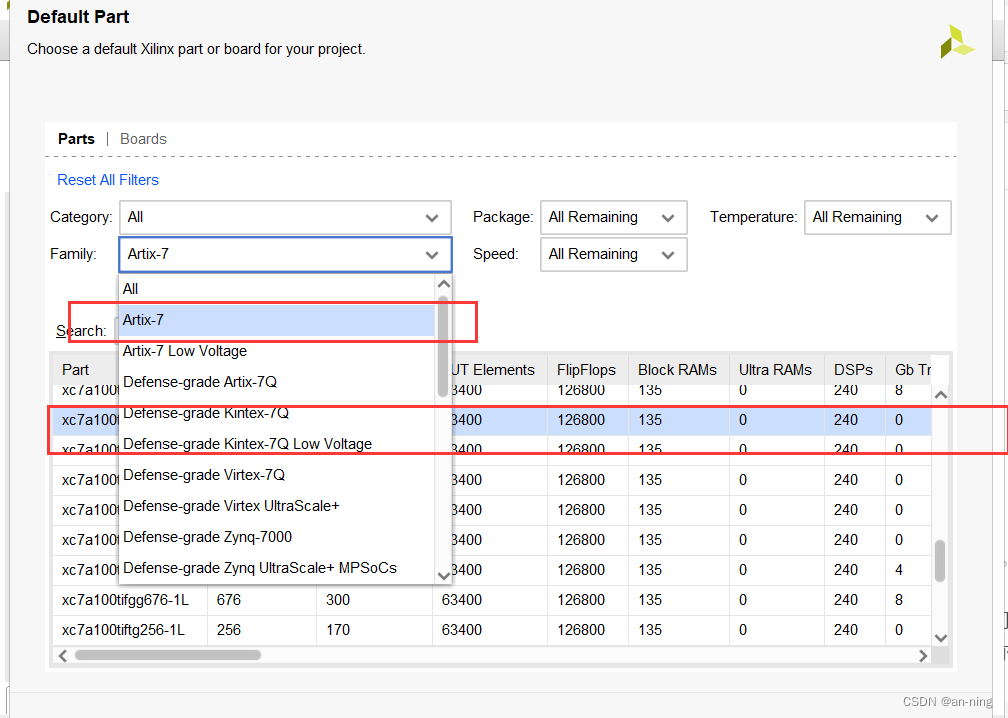This screenshot has width=1008, height=718.
Task: Choose Defense-grade Virtex UltraScale+ option
Action: pyautogui.click(x=277, y=506)
